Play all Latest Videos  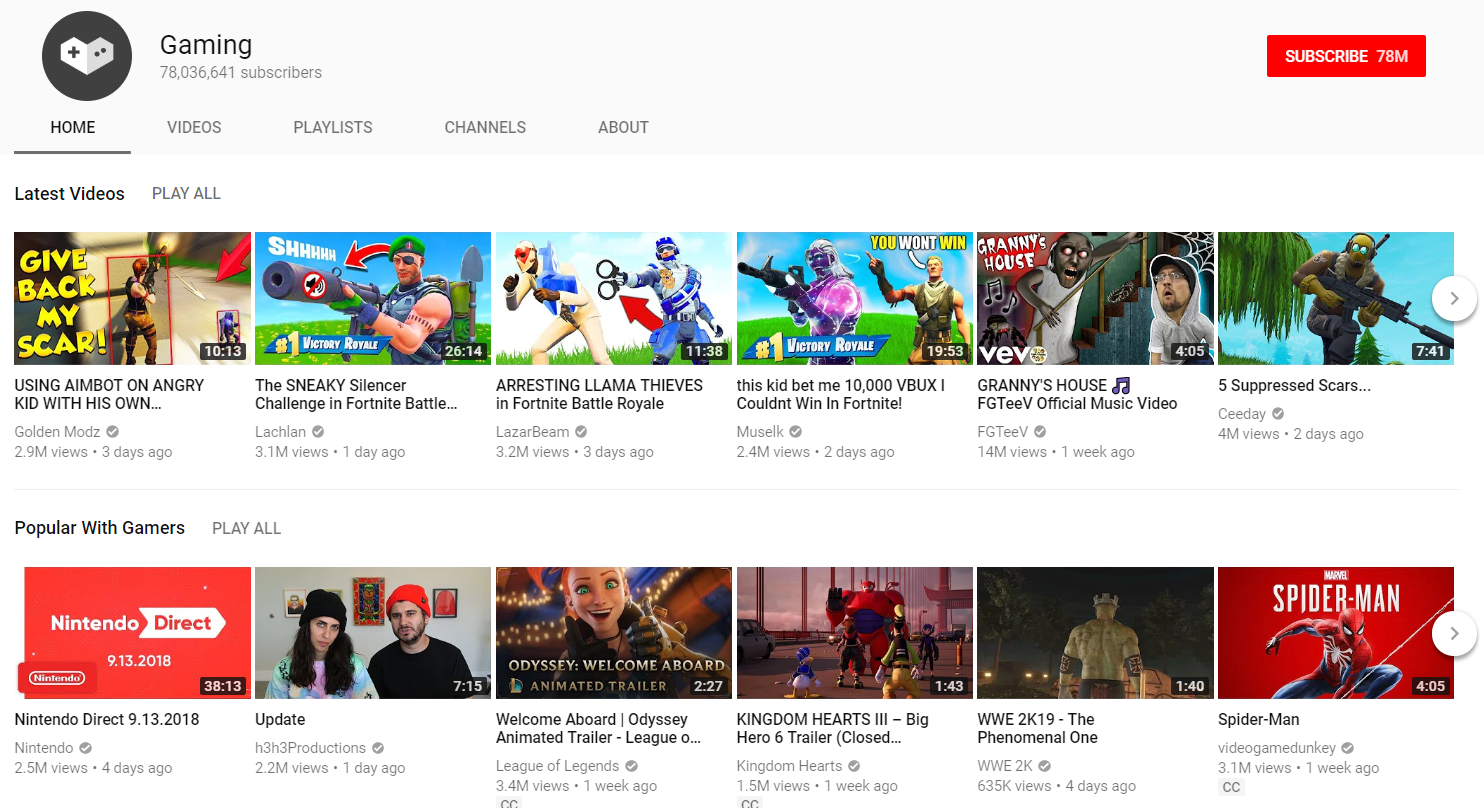186,193
